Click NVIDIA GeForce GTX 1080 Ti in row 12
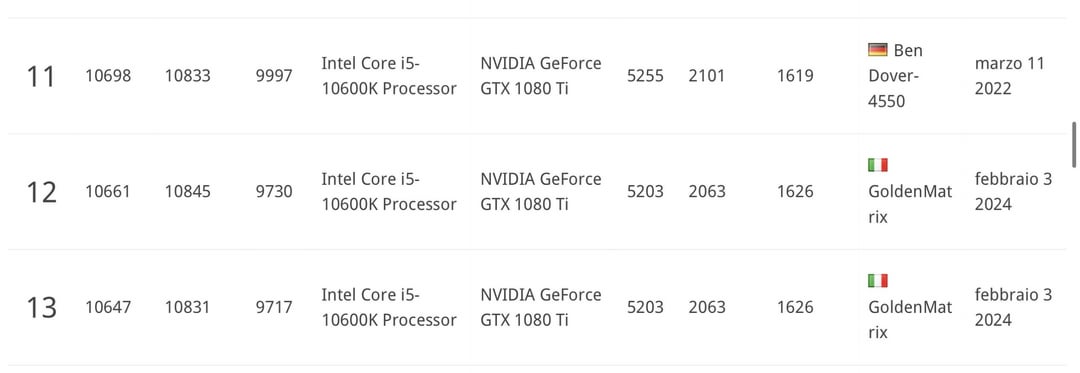The height and width of the screenshot is (373, 1080). pos(541,191)
